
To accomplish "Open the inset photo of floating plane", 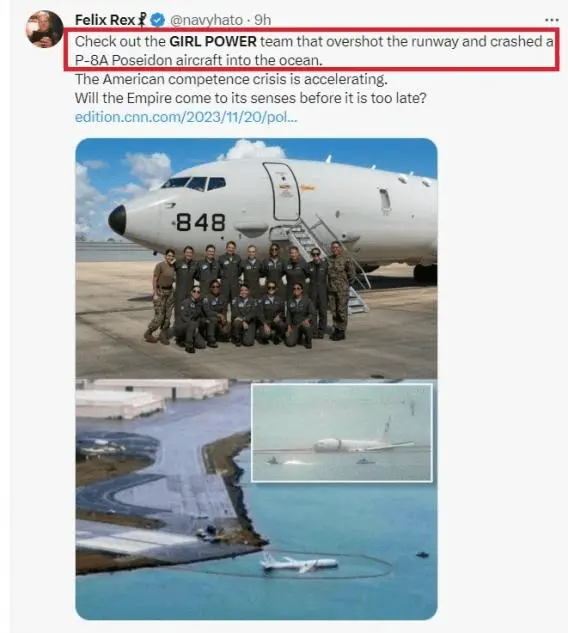I will (x=342, y=433).
